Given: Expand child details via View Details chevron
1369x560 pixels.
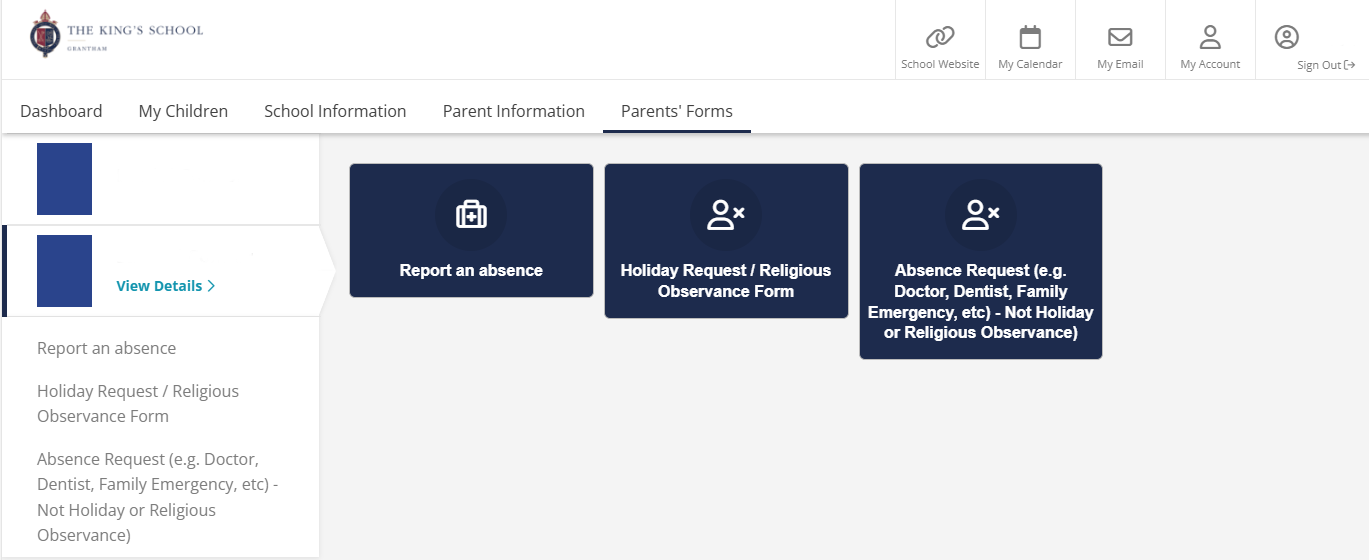Looking at the screenshot, I should point(211,286).
